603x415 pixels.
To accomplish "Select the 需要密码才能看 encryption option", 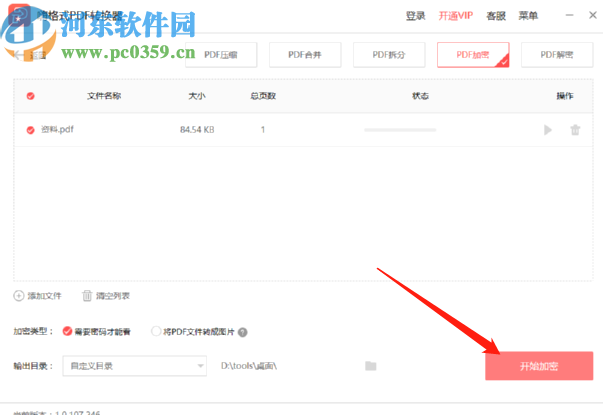I will coord(97,332).
